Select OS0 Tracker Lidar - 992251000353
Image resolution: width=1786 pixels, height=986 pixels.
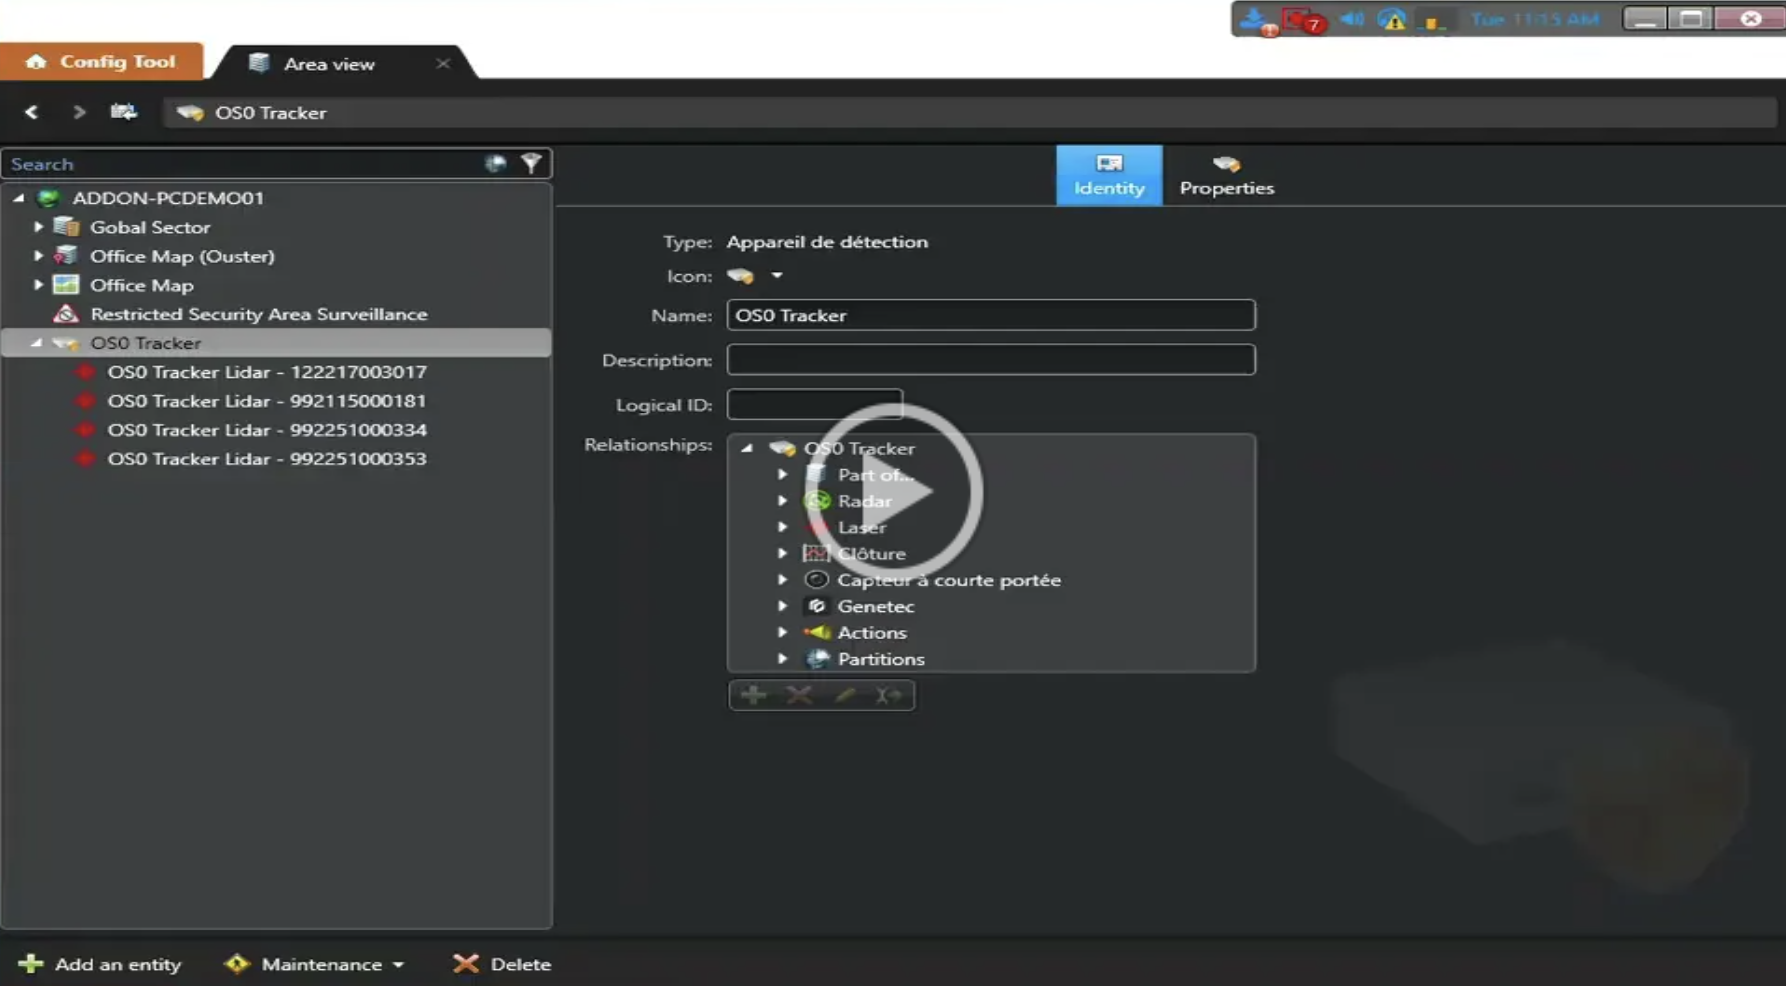click(267, 459)
